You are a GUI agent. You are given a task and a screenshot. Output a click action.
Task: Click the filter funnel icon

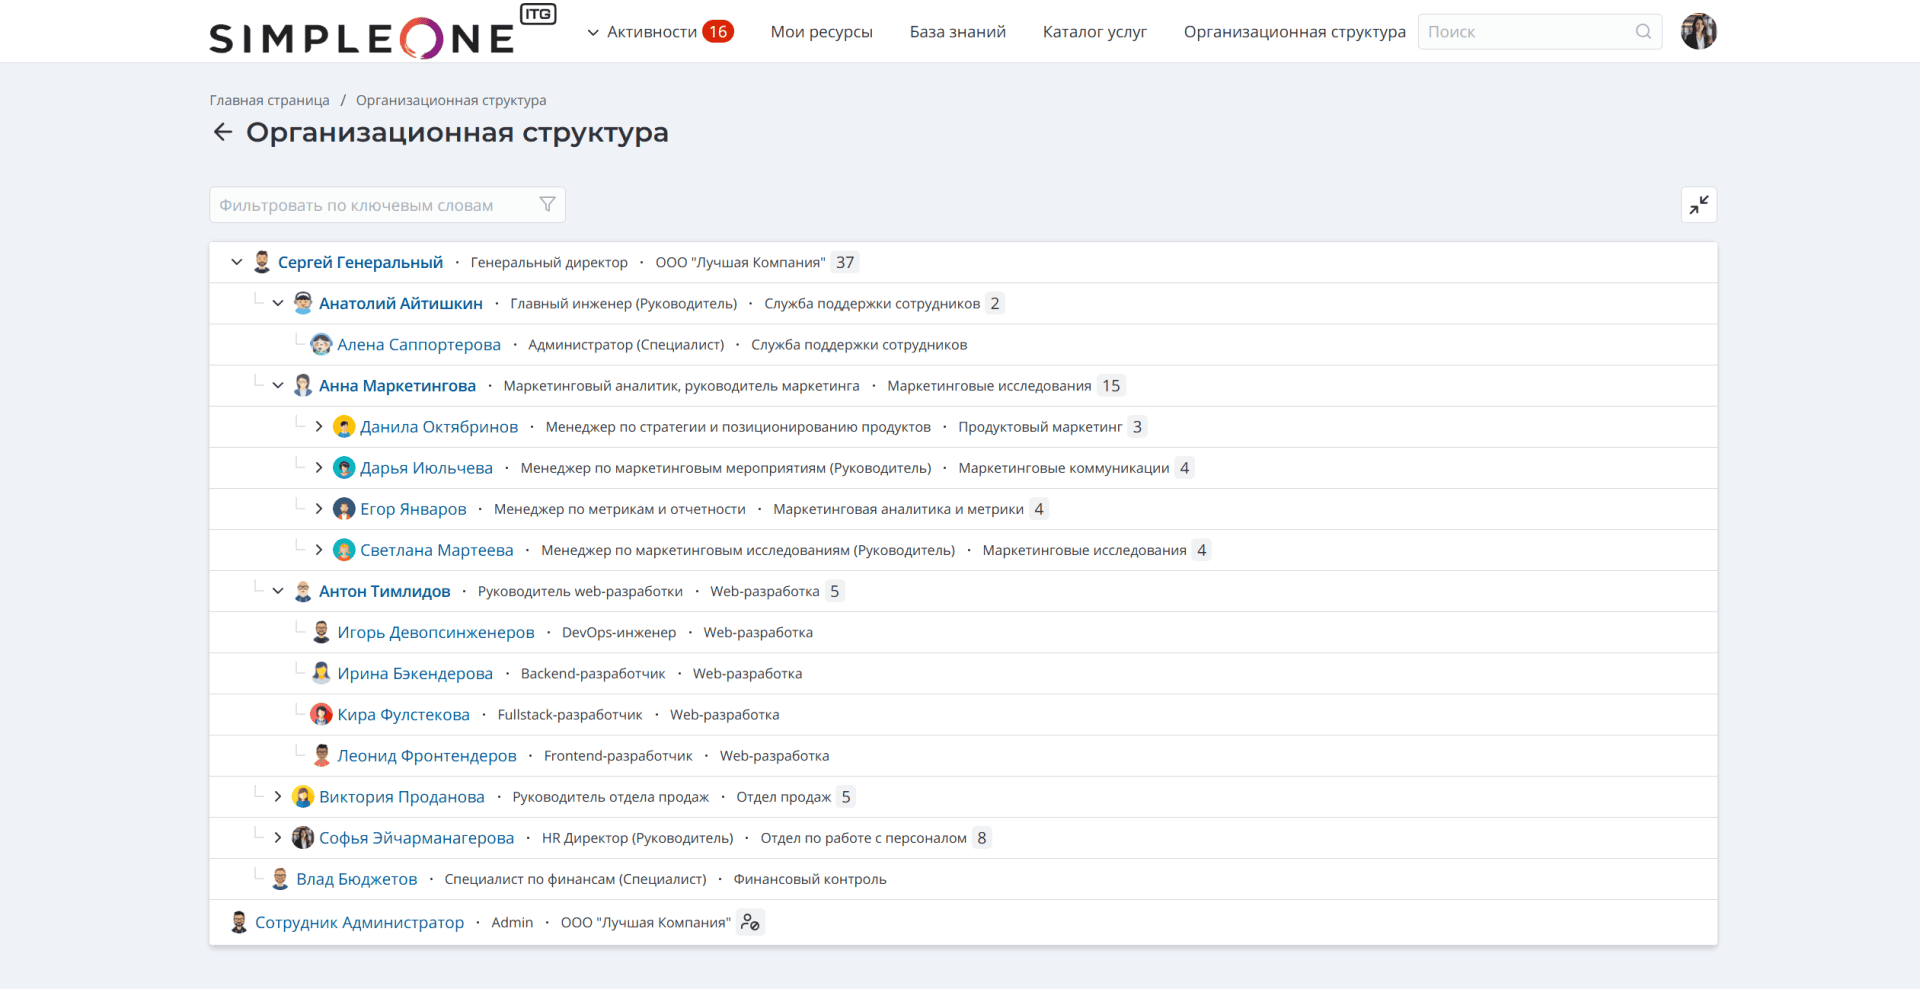(547, 205)
